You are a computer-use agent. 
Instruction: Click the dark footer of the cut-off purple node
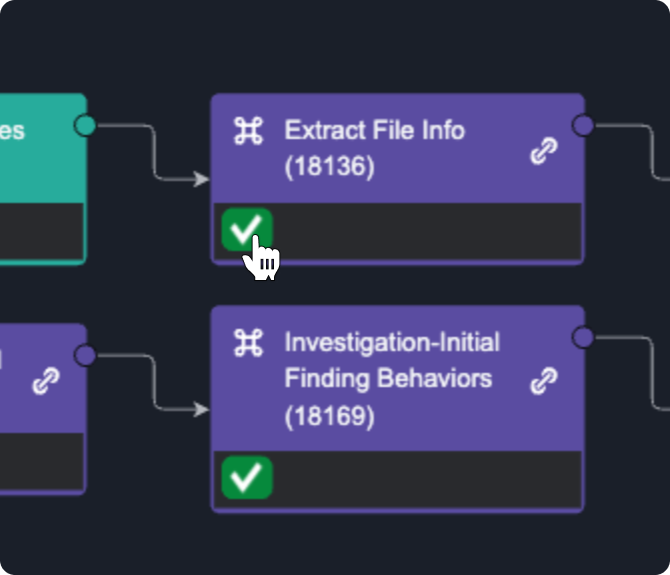pyautogui.click(x=40, y=461)
